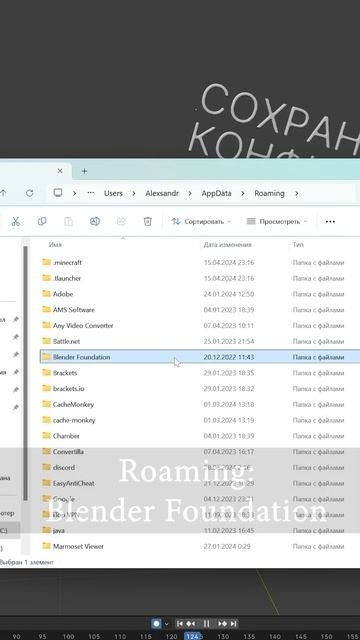The height and width of the screenshot is (640, 360).
Task: Expand the chevron after AppData in breadcrumb
Action: (243, 193)
